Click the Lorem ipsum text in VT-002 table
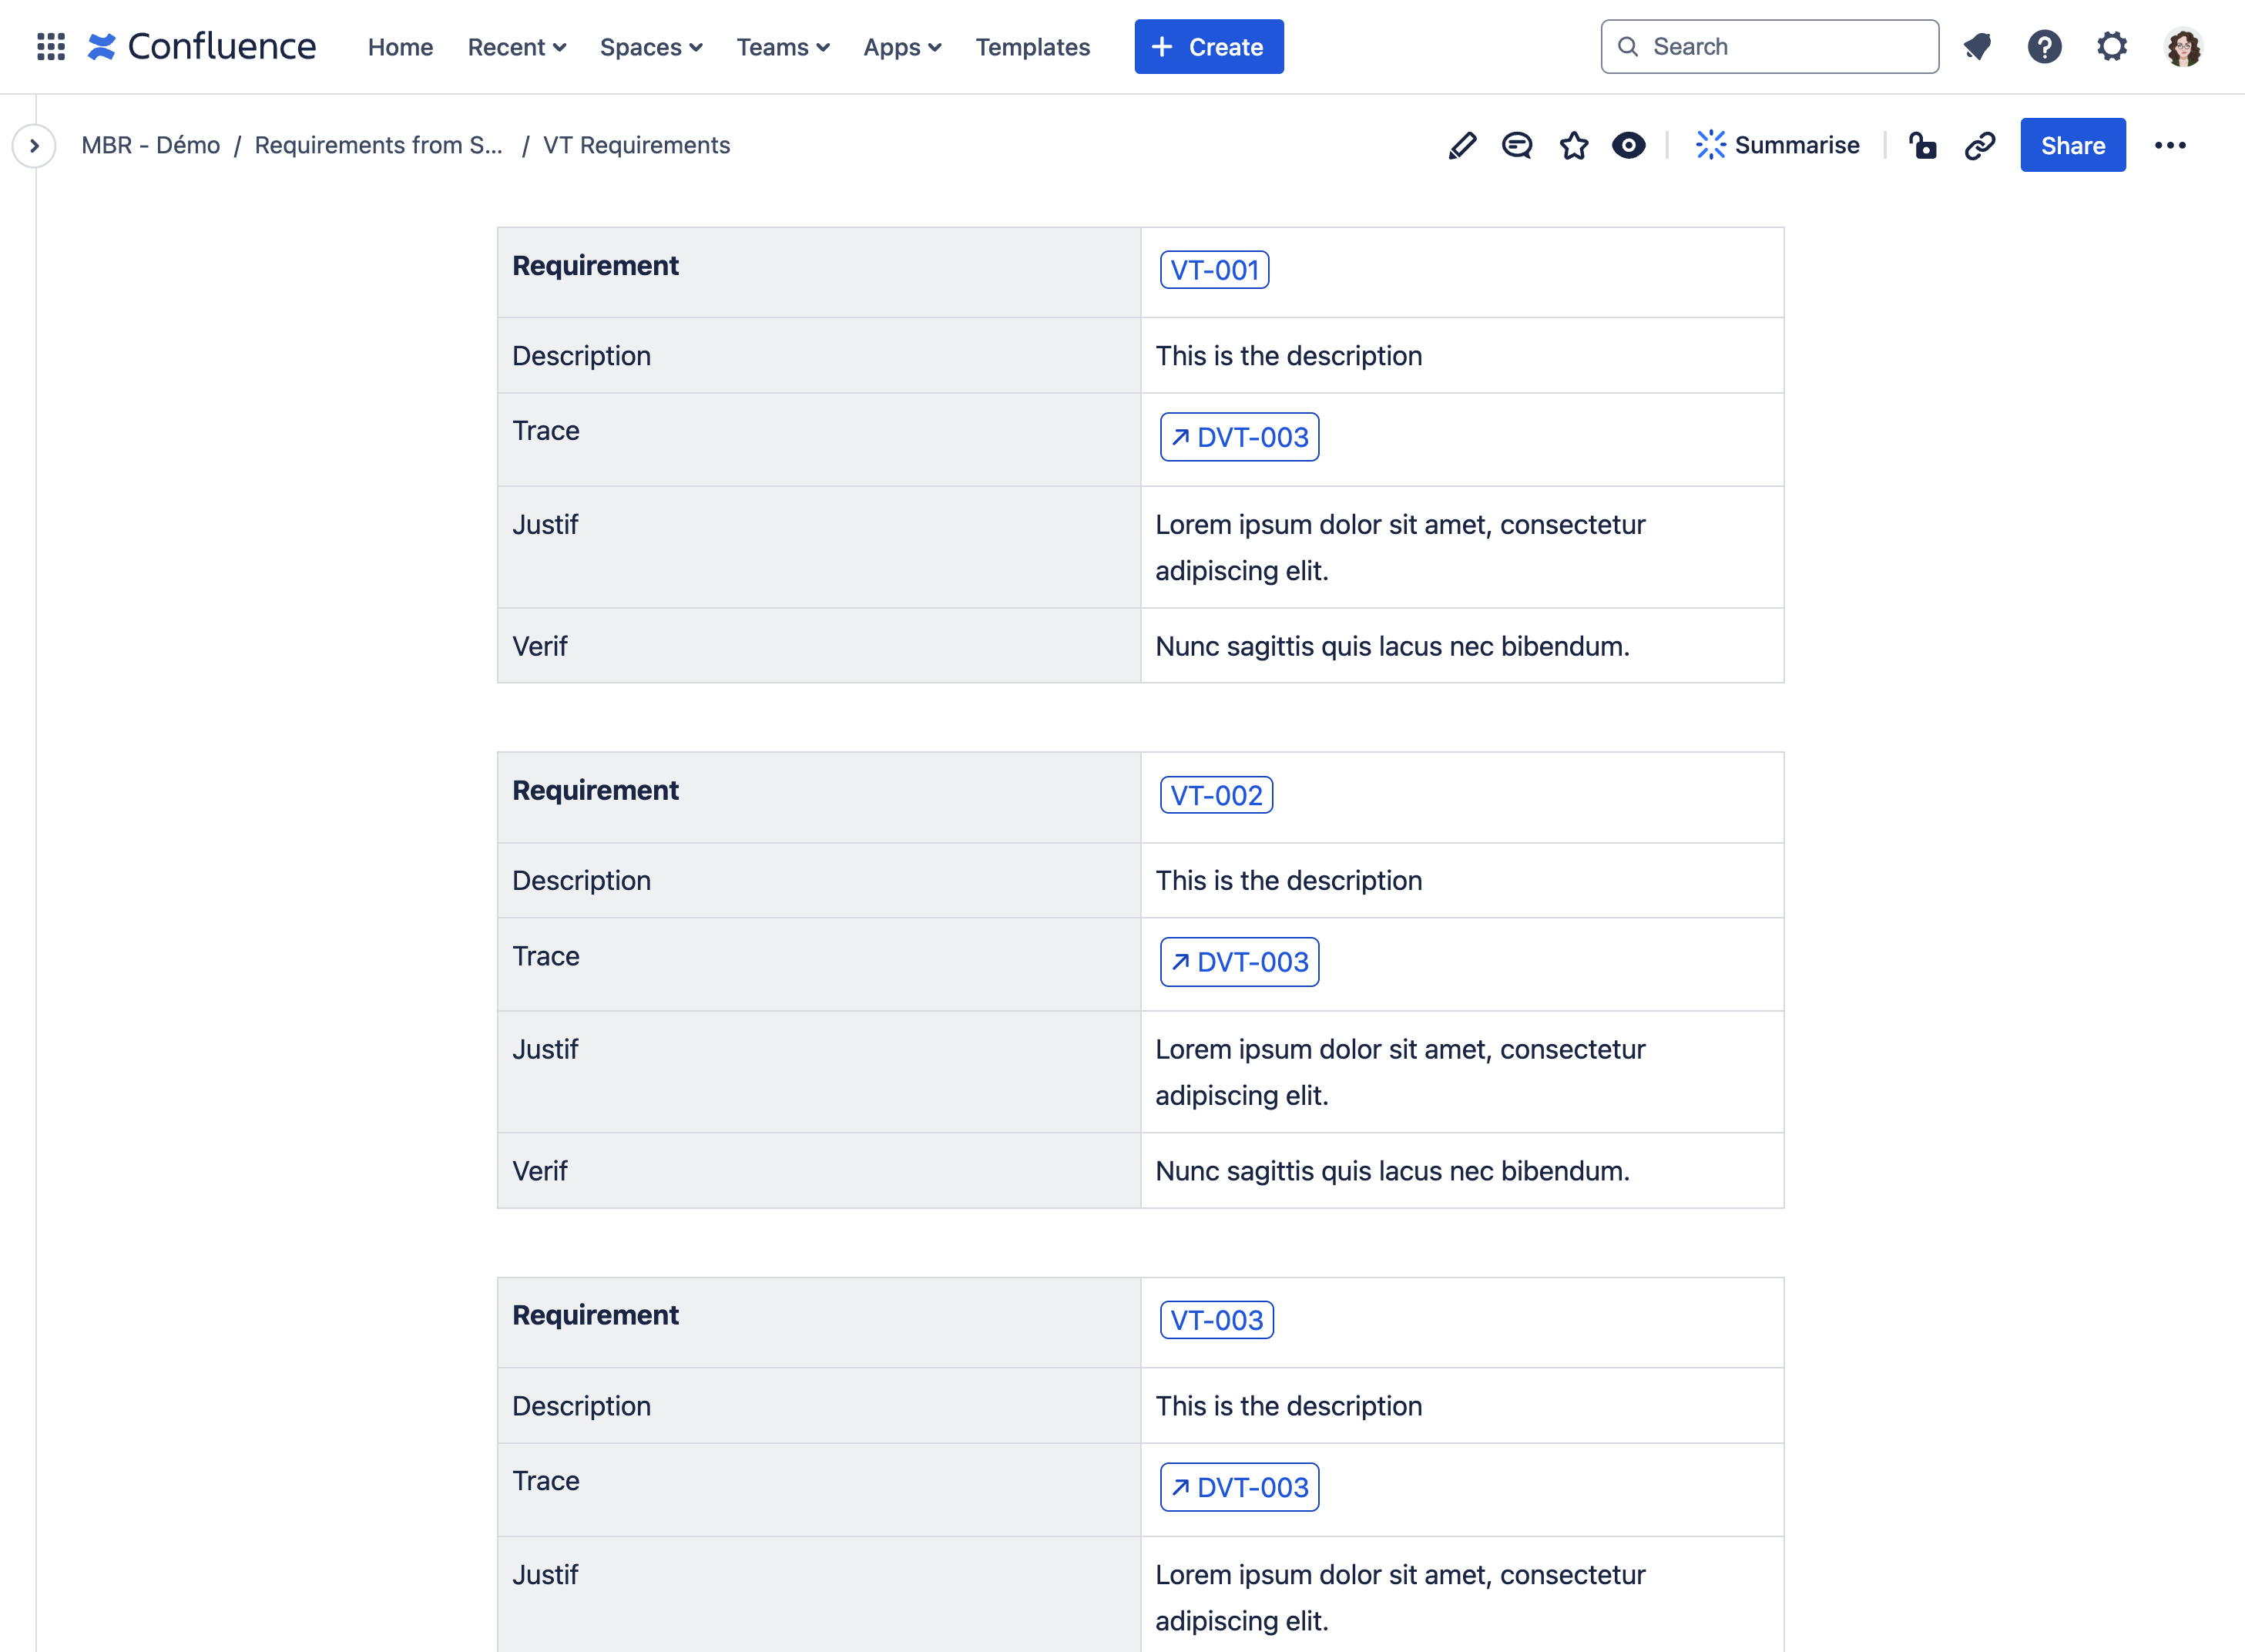The width and height of the screenshot is (2245, 1652). coord(1400,1072)
